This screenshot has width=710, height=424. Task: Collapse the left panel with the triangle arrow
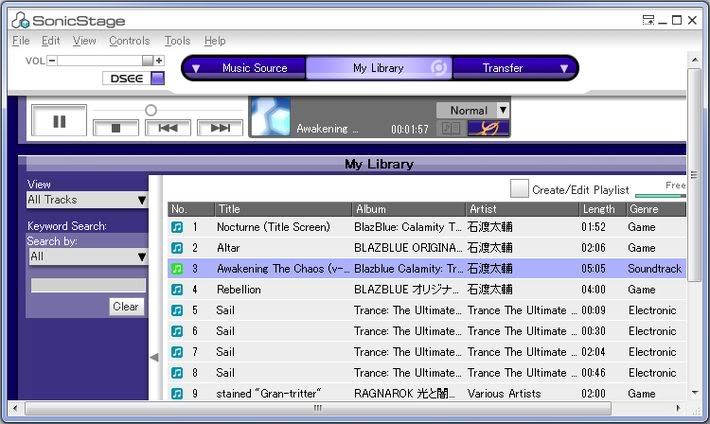(x=154, y=357)
